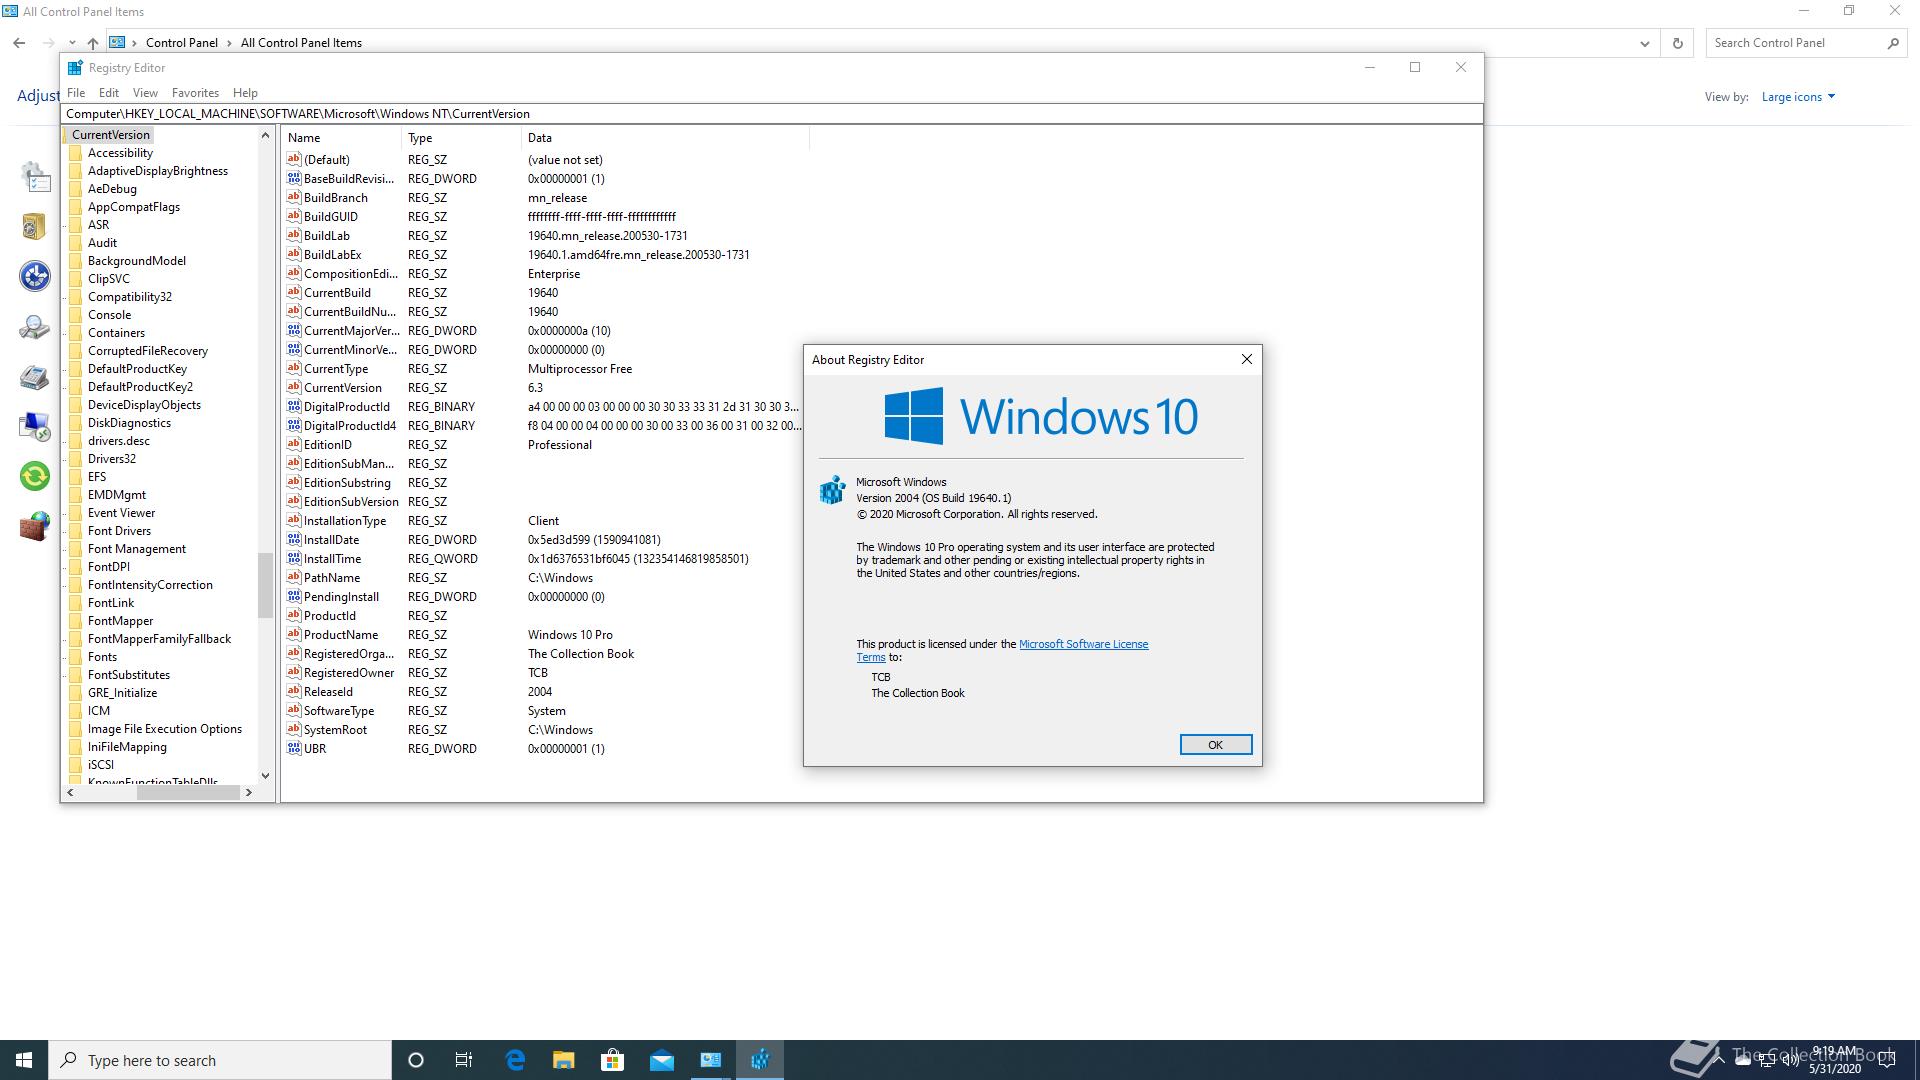Click the tree scroll up arrow
This screenshot has width=1920, height=1080.
(x=265, y=135)
